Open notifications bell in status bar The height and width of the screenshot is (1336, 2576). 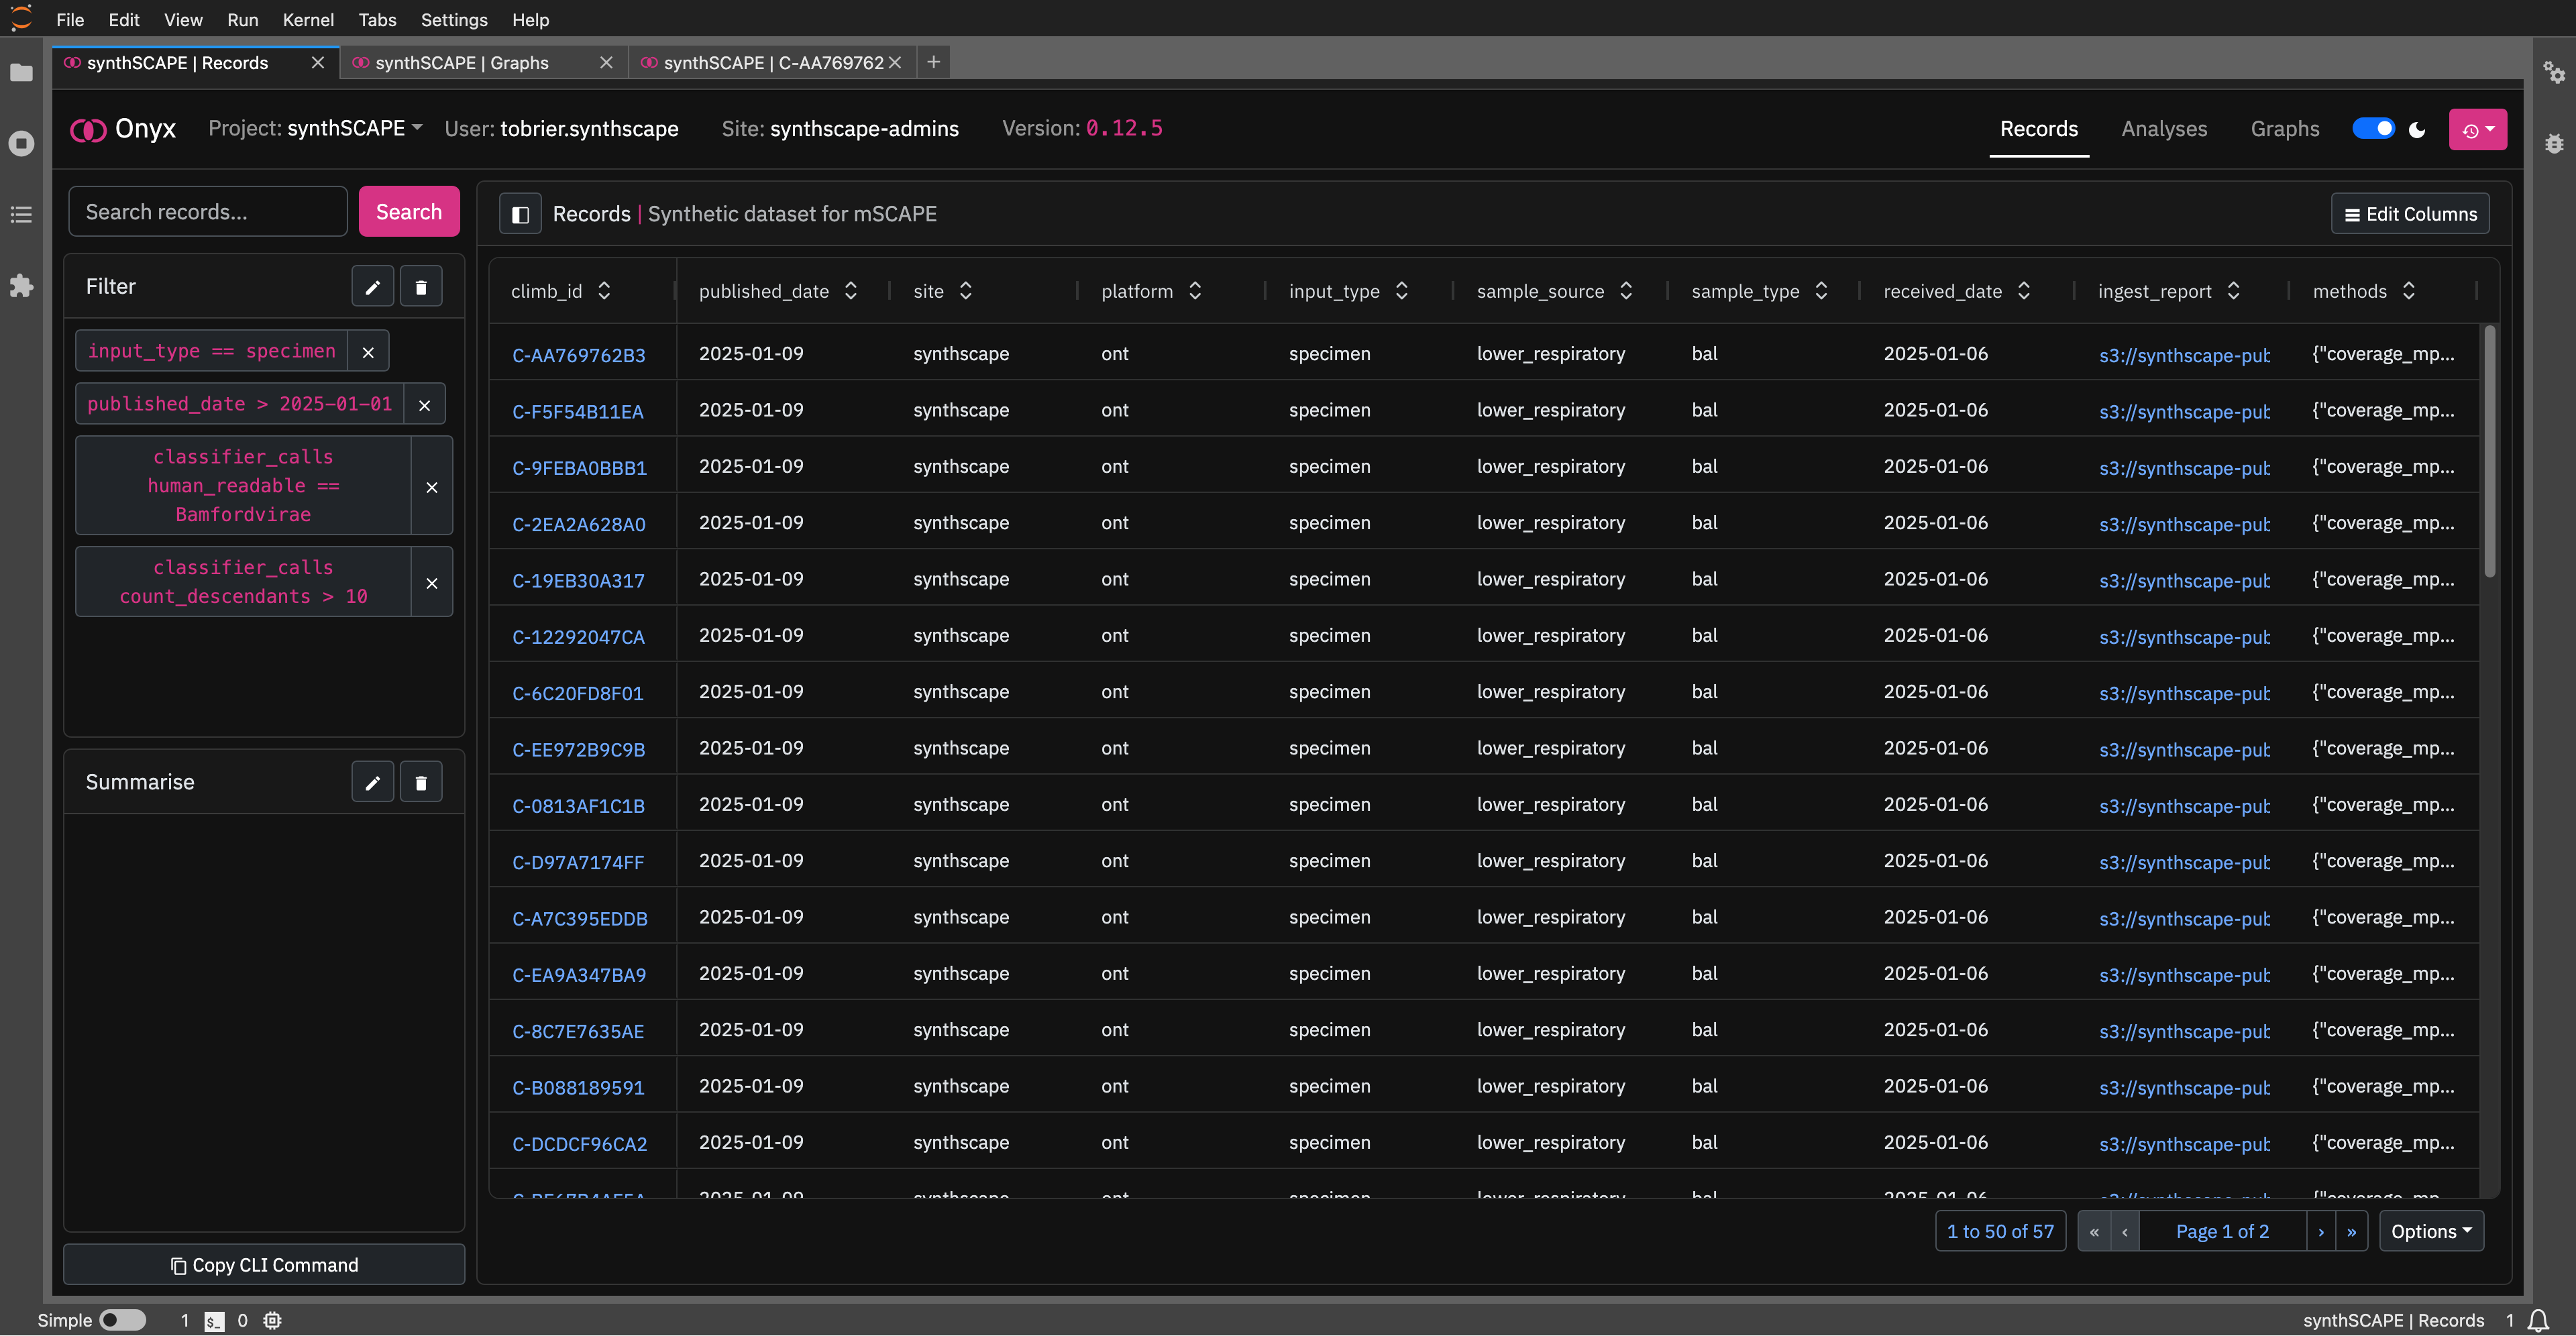[2538, 1321]
